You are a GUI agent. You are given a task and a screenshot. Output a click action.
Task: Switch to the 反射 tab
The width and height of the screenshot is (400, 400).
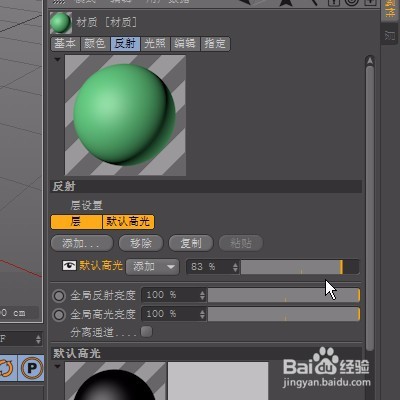[125, 44]
